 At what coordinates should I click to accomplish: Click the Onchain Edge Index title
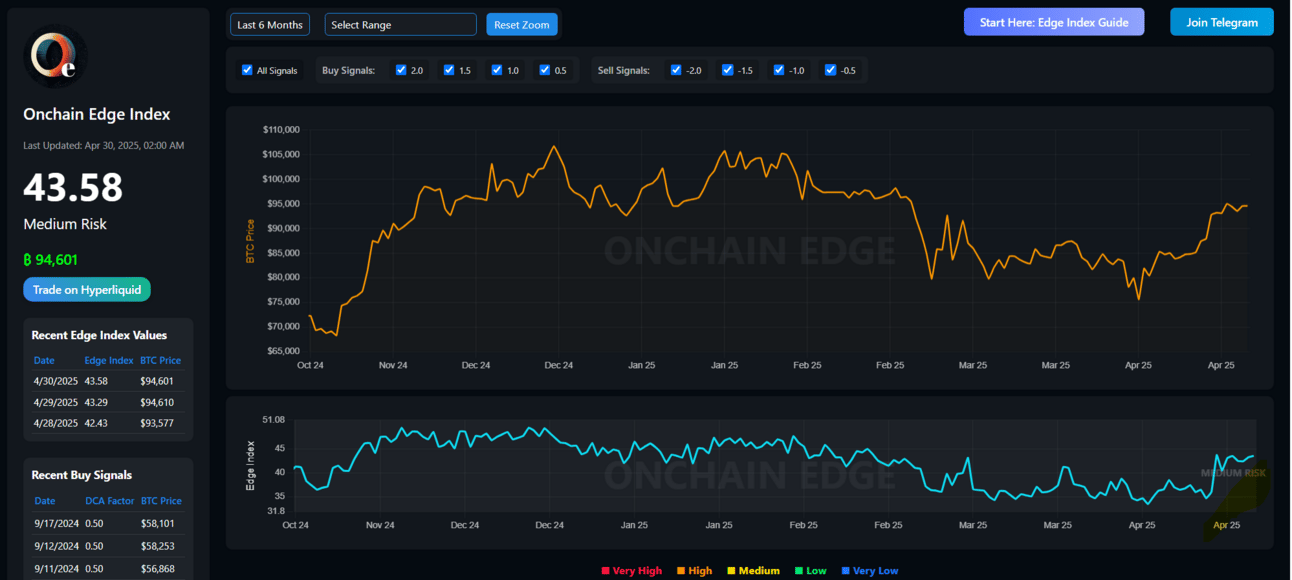pyautogui.click(x=97, y=114)
